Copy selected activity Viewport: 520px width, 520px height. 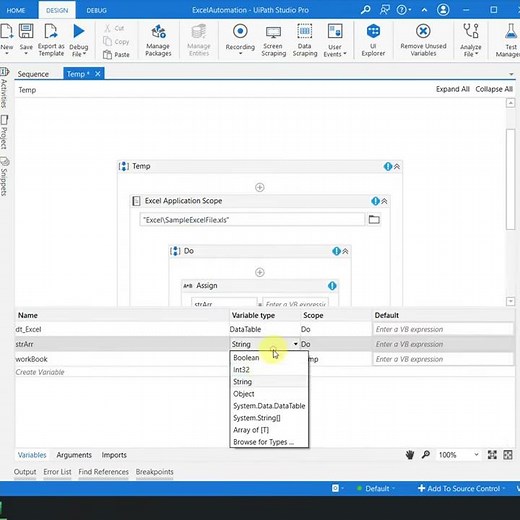point(116,41)
